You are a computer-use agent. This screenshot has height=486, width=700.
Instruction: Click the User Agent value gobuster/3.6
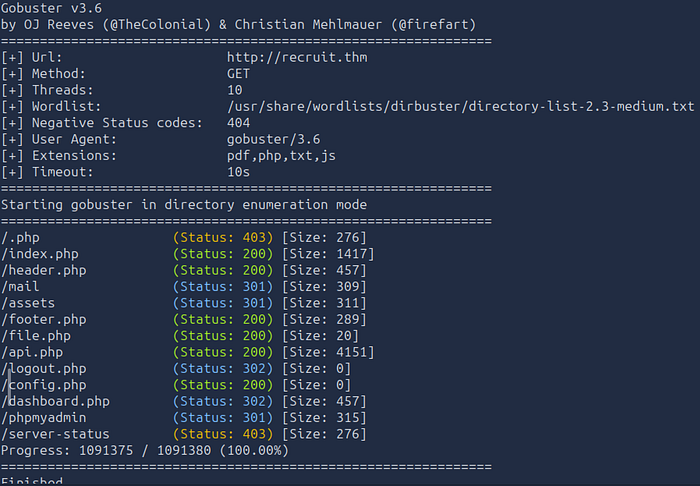(274, 139)
